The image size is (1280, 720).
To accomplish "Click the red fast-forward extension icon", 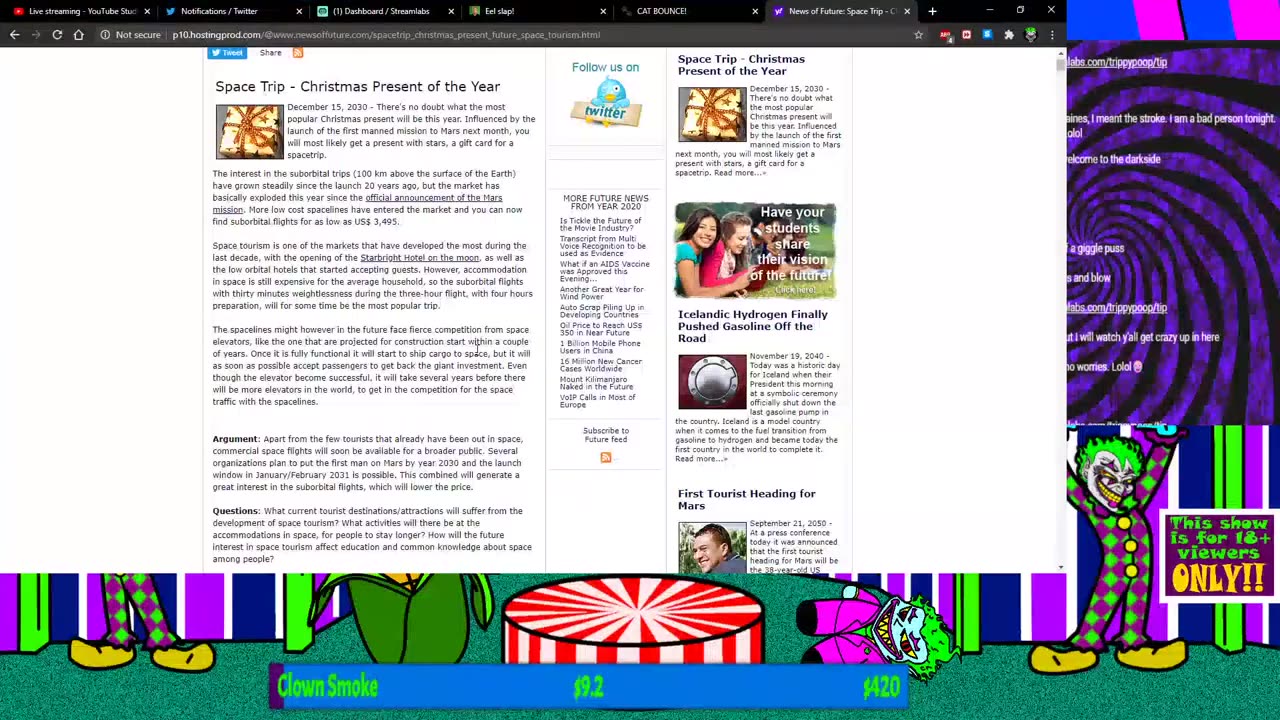I will point(966,35).
